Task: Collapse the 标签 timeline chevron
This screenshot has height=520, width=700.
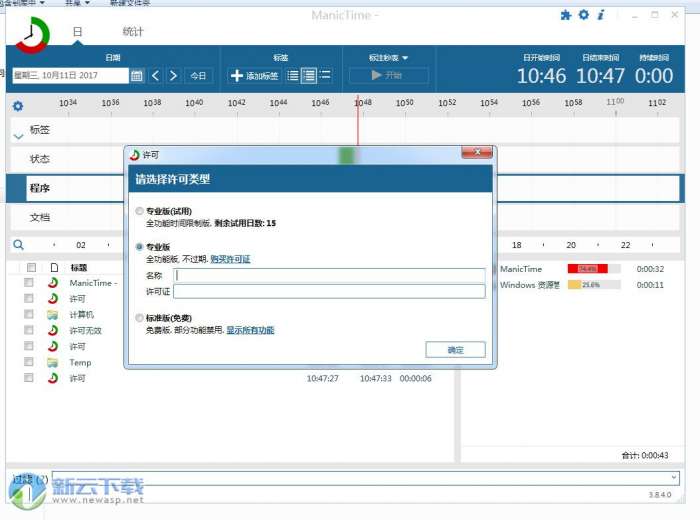Action: pos(18,136)
